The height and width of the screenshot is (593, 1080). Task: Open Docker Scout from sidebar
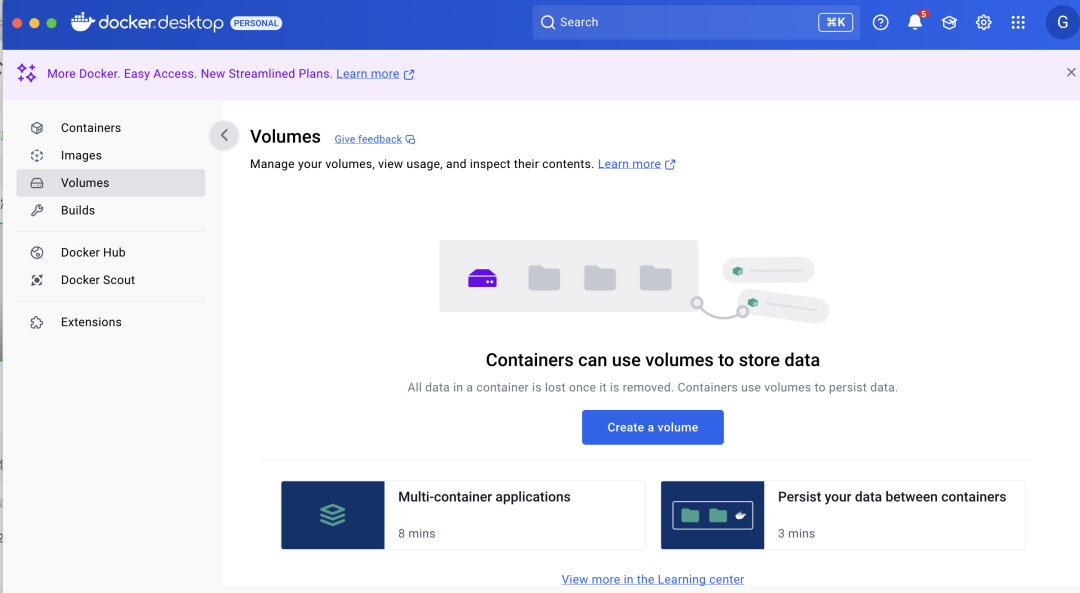(x=110, y=280)
